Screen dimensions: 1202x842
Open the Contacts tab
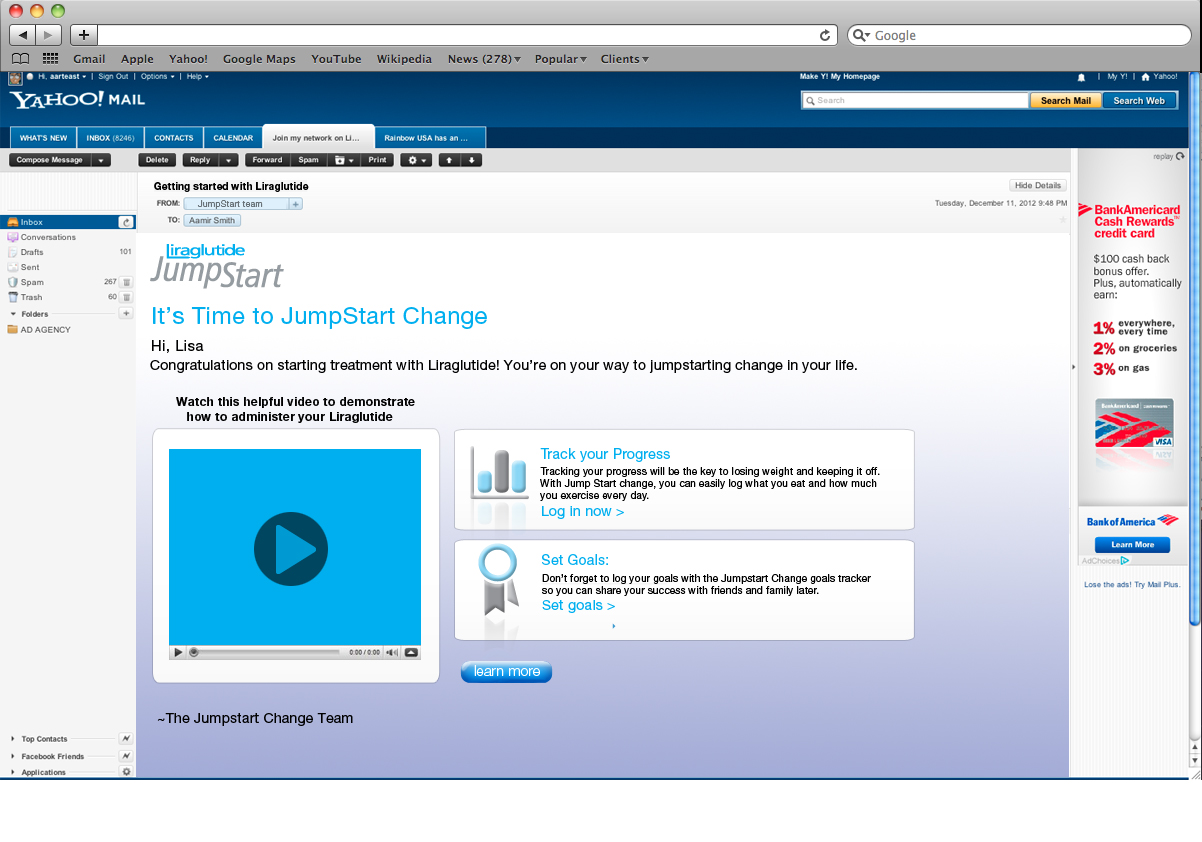click(x=174, y=138)
